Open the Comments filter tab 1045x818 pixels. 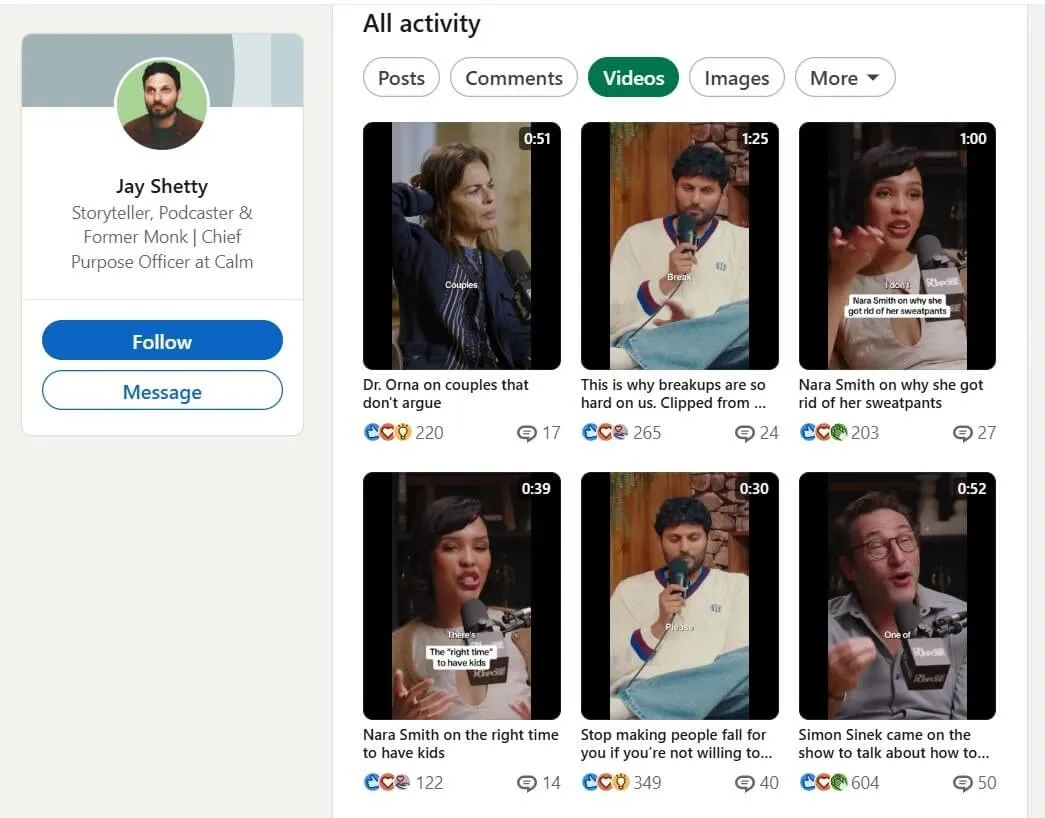coord(513,77)
